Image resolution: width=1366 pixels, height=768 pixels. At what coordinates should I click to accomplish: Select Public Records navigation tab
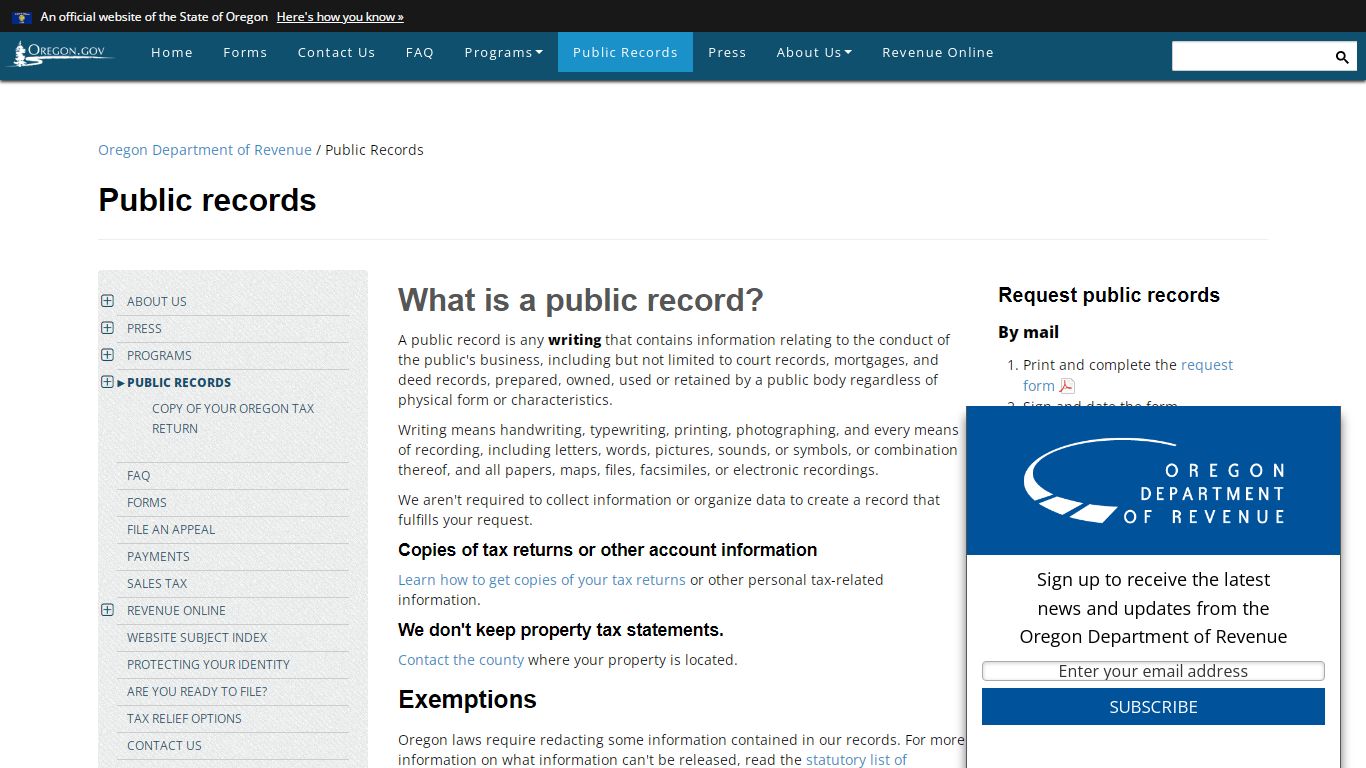pos(625,52)
